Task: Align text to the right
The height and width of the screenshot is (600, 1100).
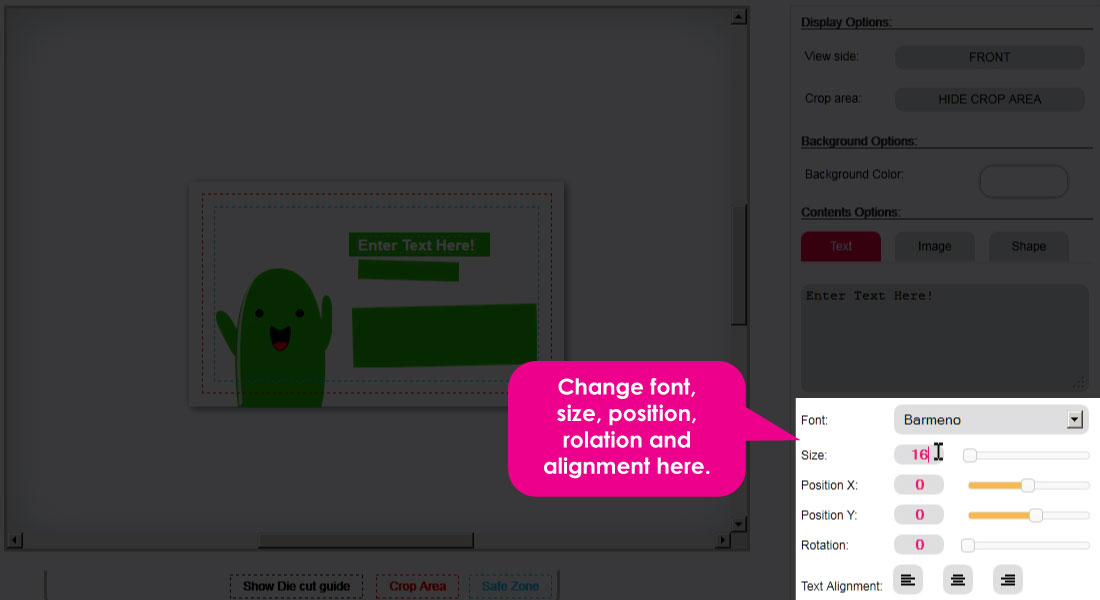Action: (1008, 580)
